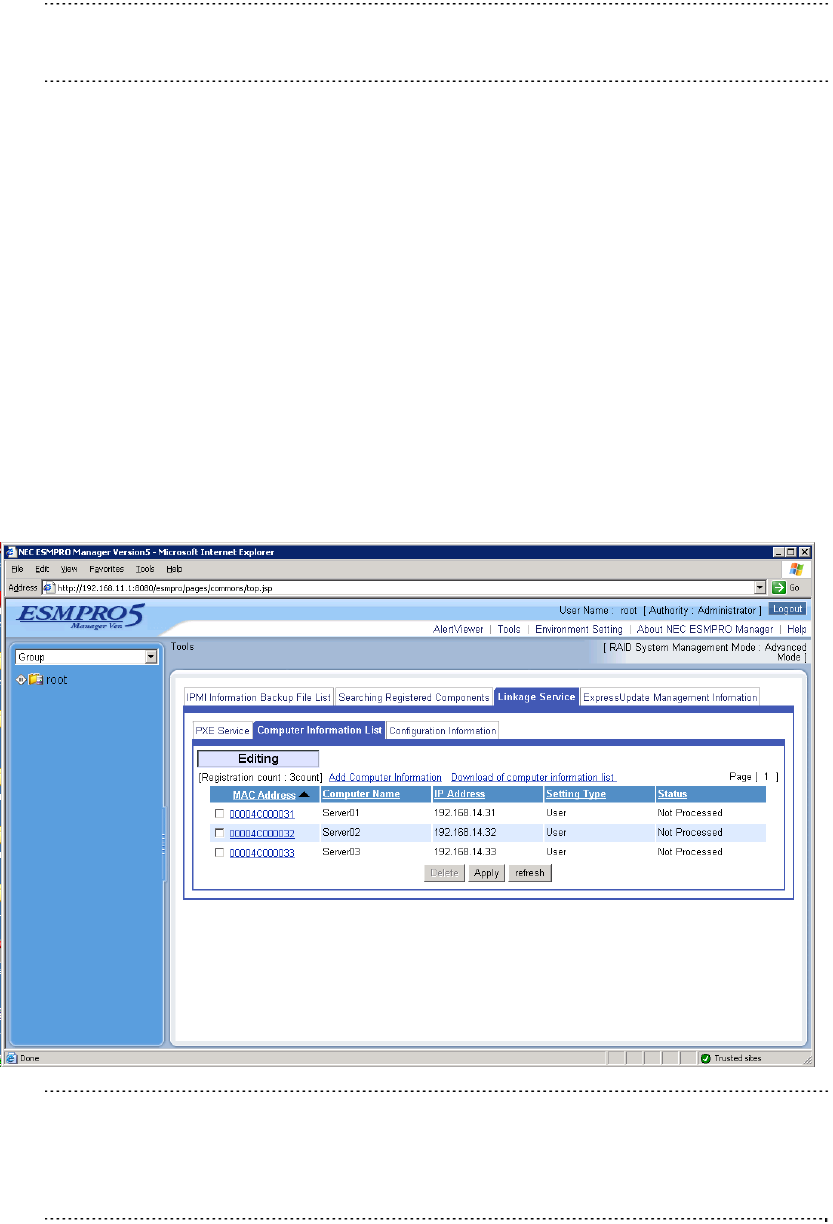This screenshot has height=1224, width=833.
Task: Sort by Status column
Action: (x=672, y=794)
